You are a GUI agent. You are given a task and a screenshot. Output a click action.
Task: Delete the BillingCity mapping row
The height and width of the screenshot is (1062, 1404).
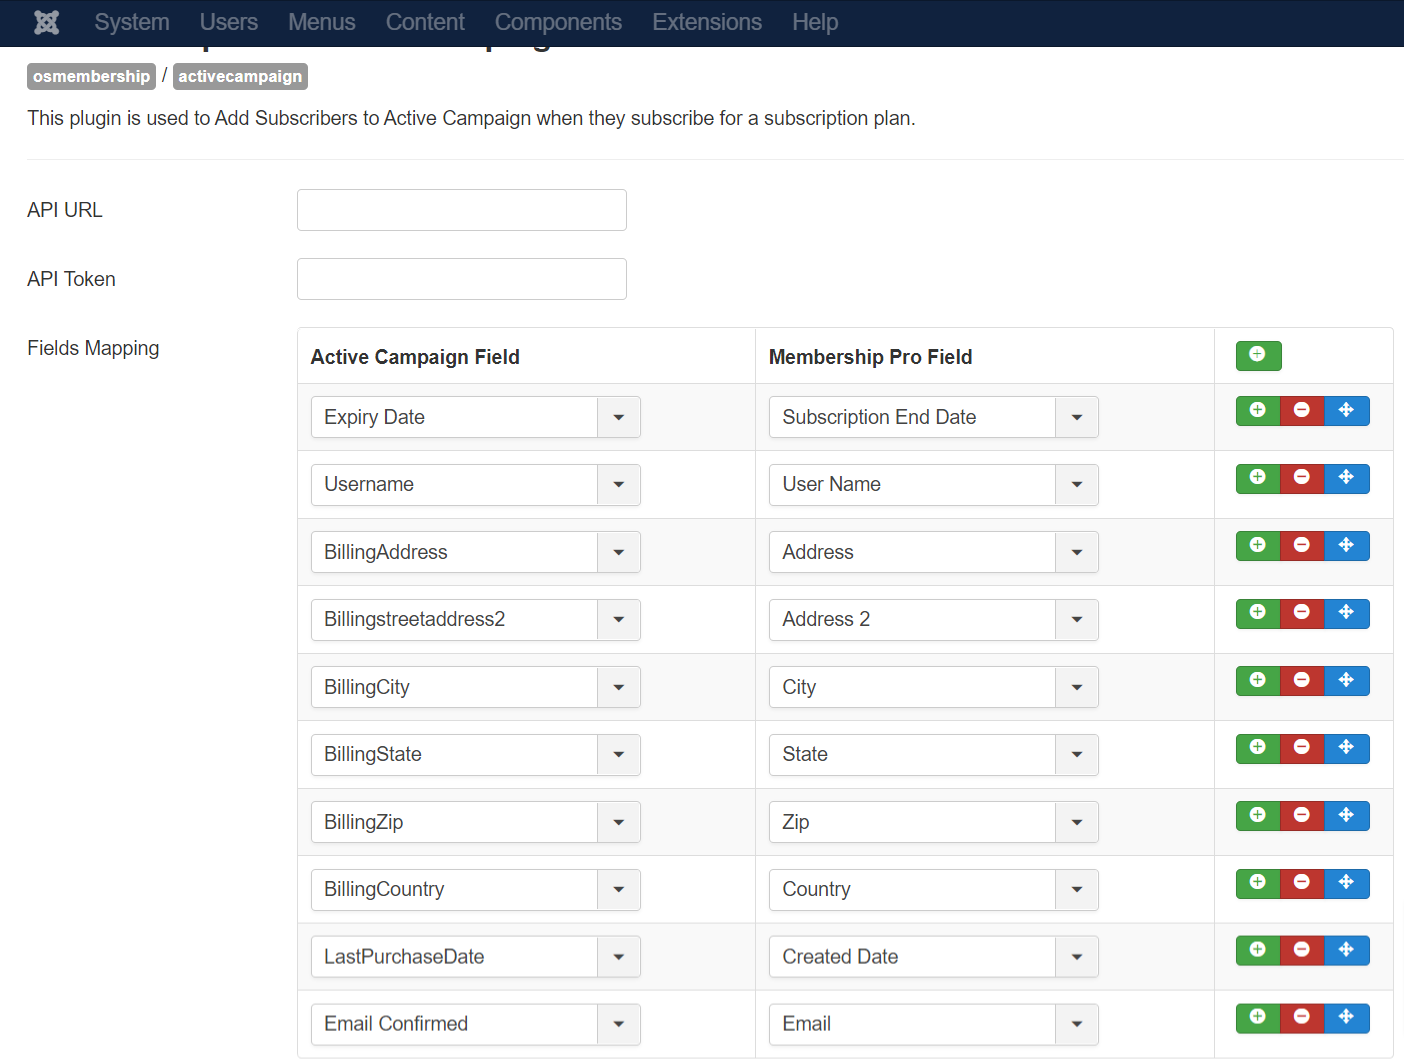[x=1302, y=681]
